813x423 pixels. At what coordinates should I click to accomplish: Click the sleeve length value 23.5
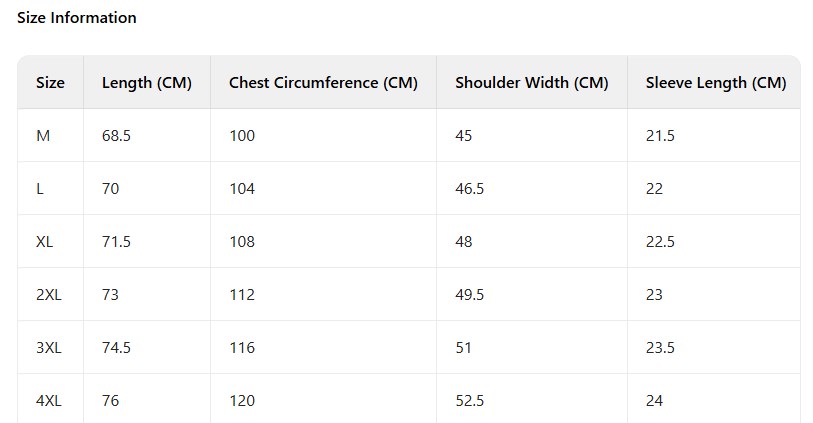tap(660, 348)
